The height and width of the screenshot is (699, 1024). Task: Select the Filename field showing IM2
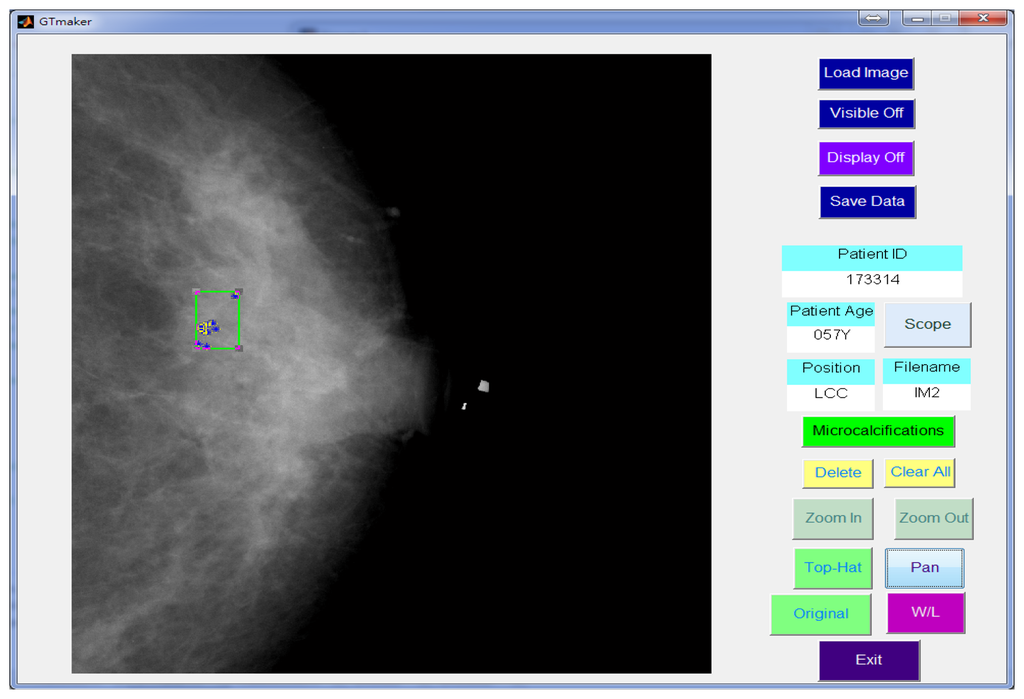tap(926, 394)
